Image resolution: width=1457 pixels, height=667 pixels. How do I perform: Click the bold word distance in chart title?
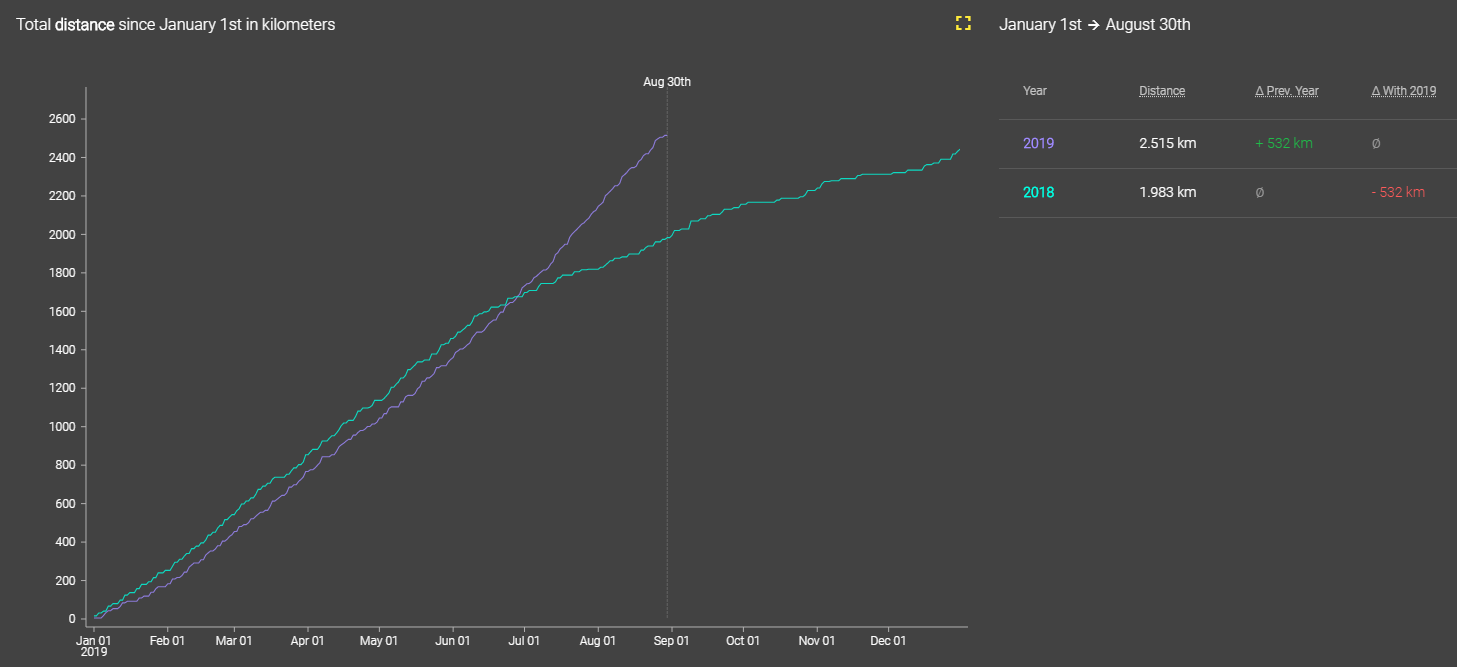tap(84, 24)
